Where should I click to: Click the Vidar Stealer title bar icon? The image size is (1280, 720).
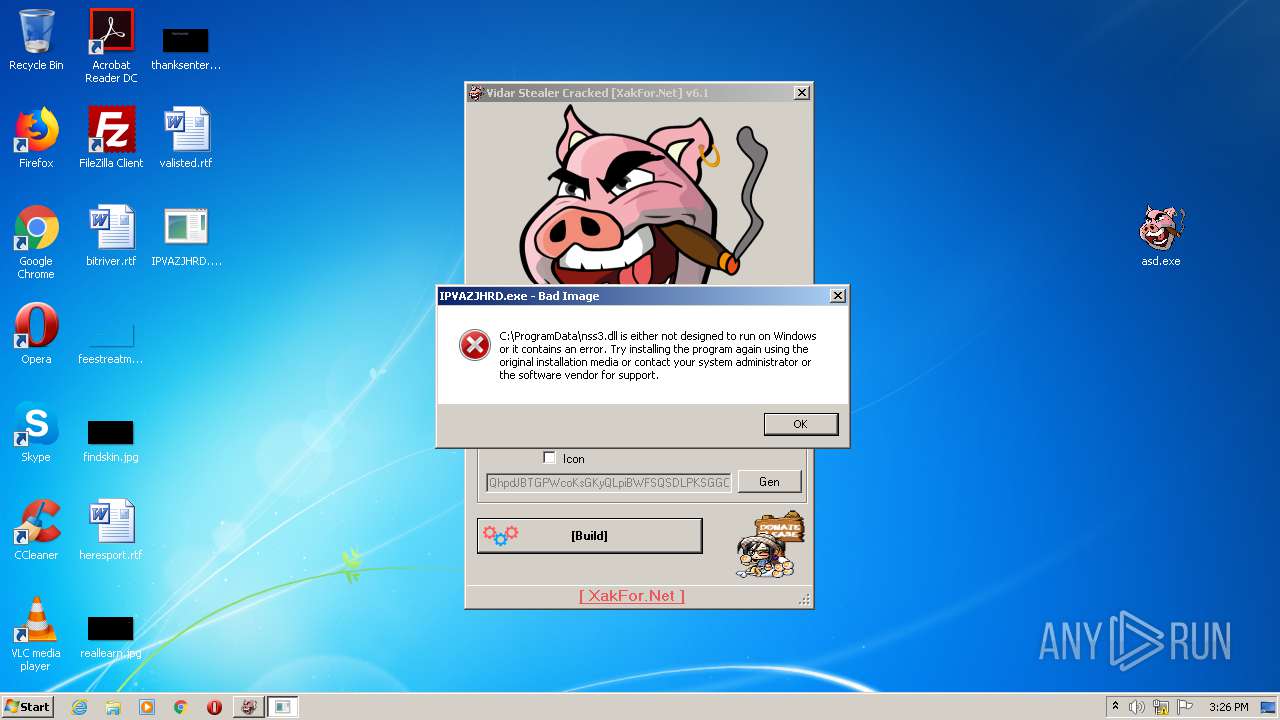pyautogui.click(x=476, y=93)
